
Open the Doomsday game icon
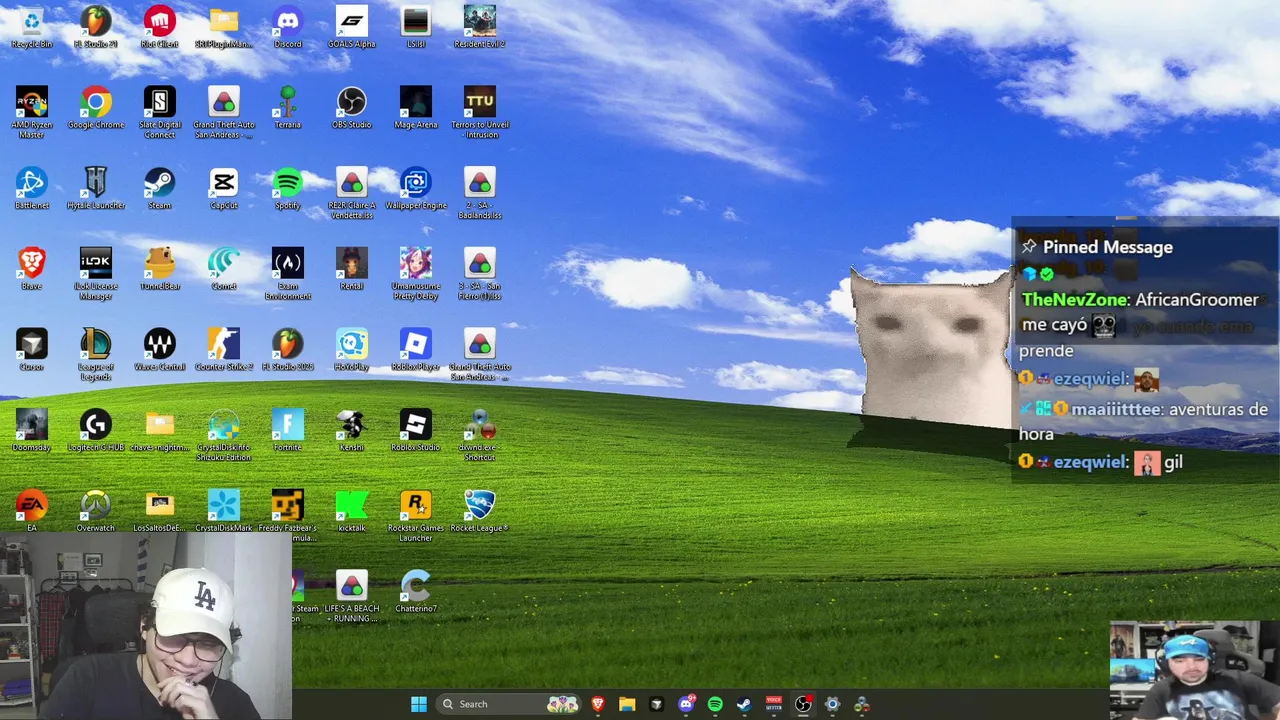32,430
